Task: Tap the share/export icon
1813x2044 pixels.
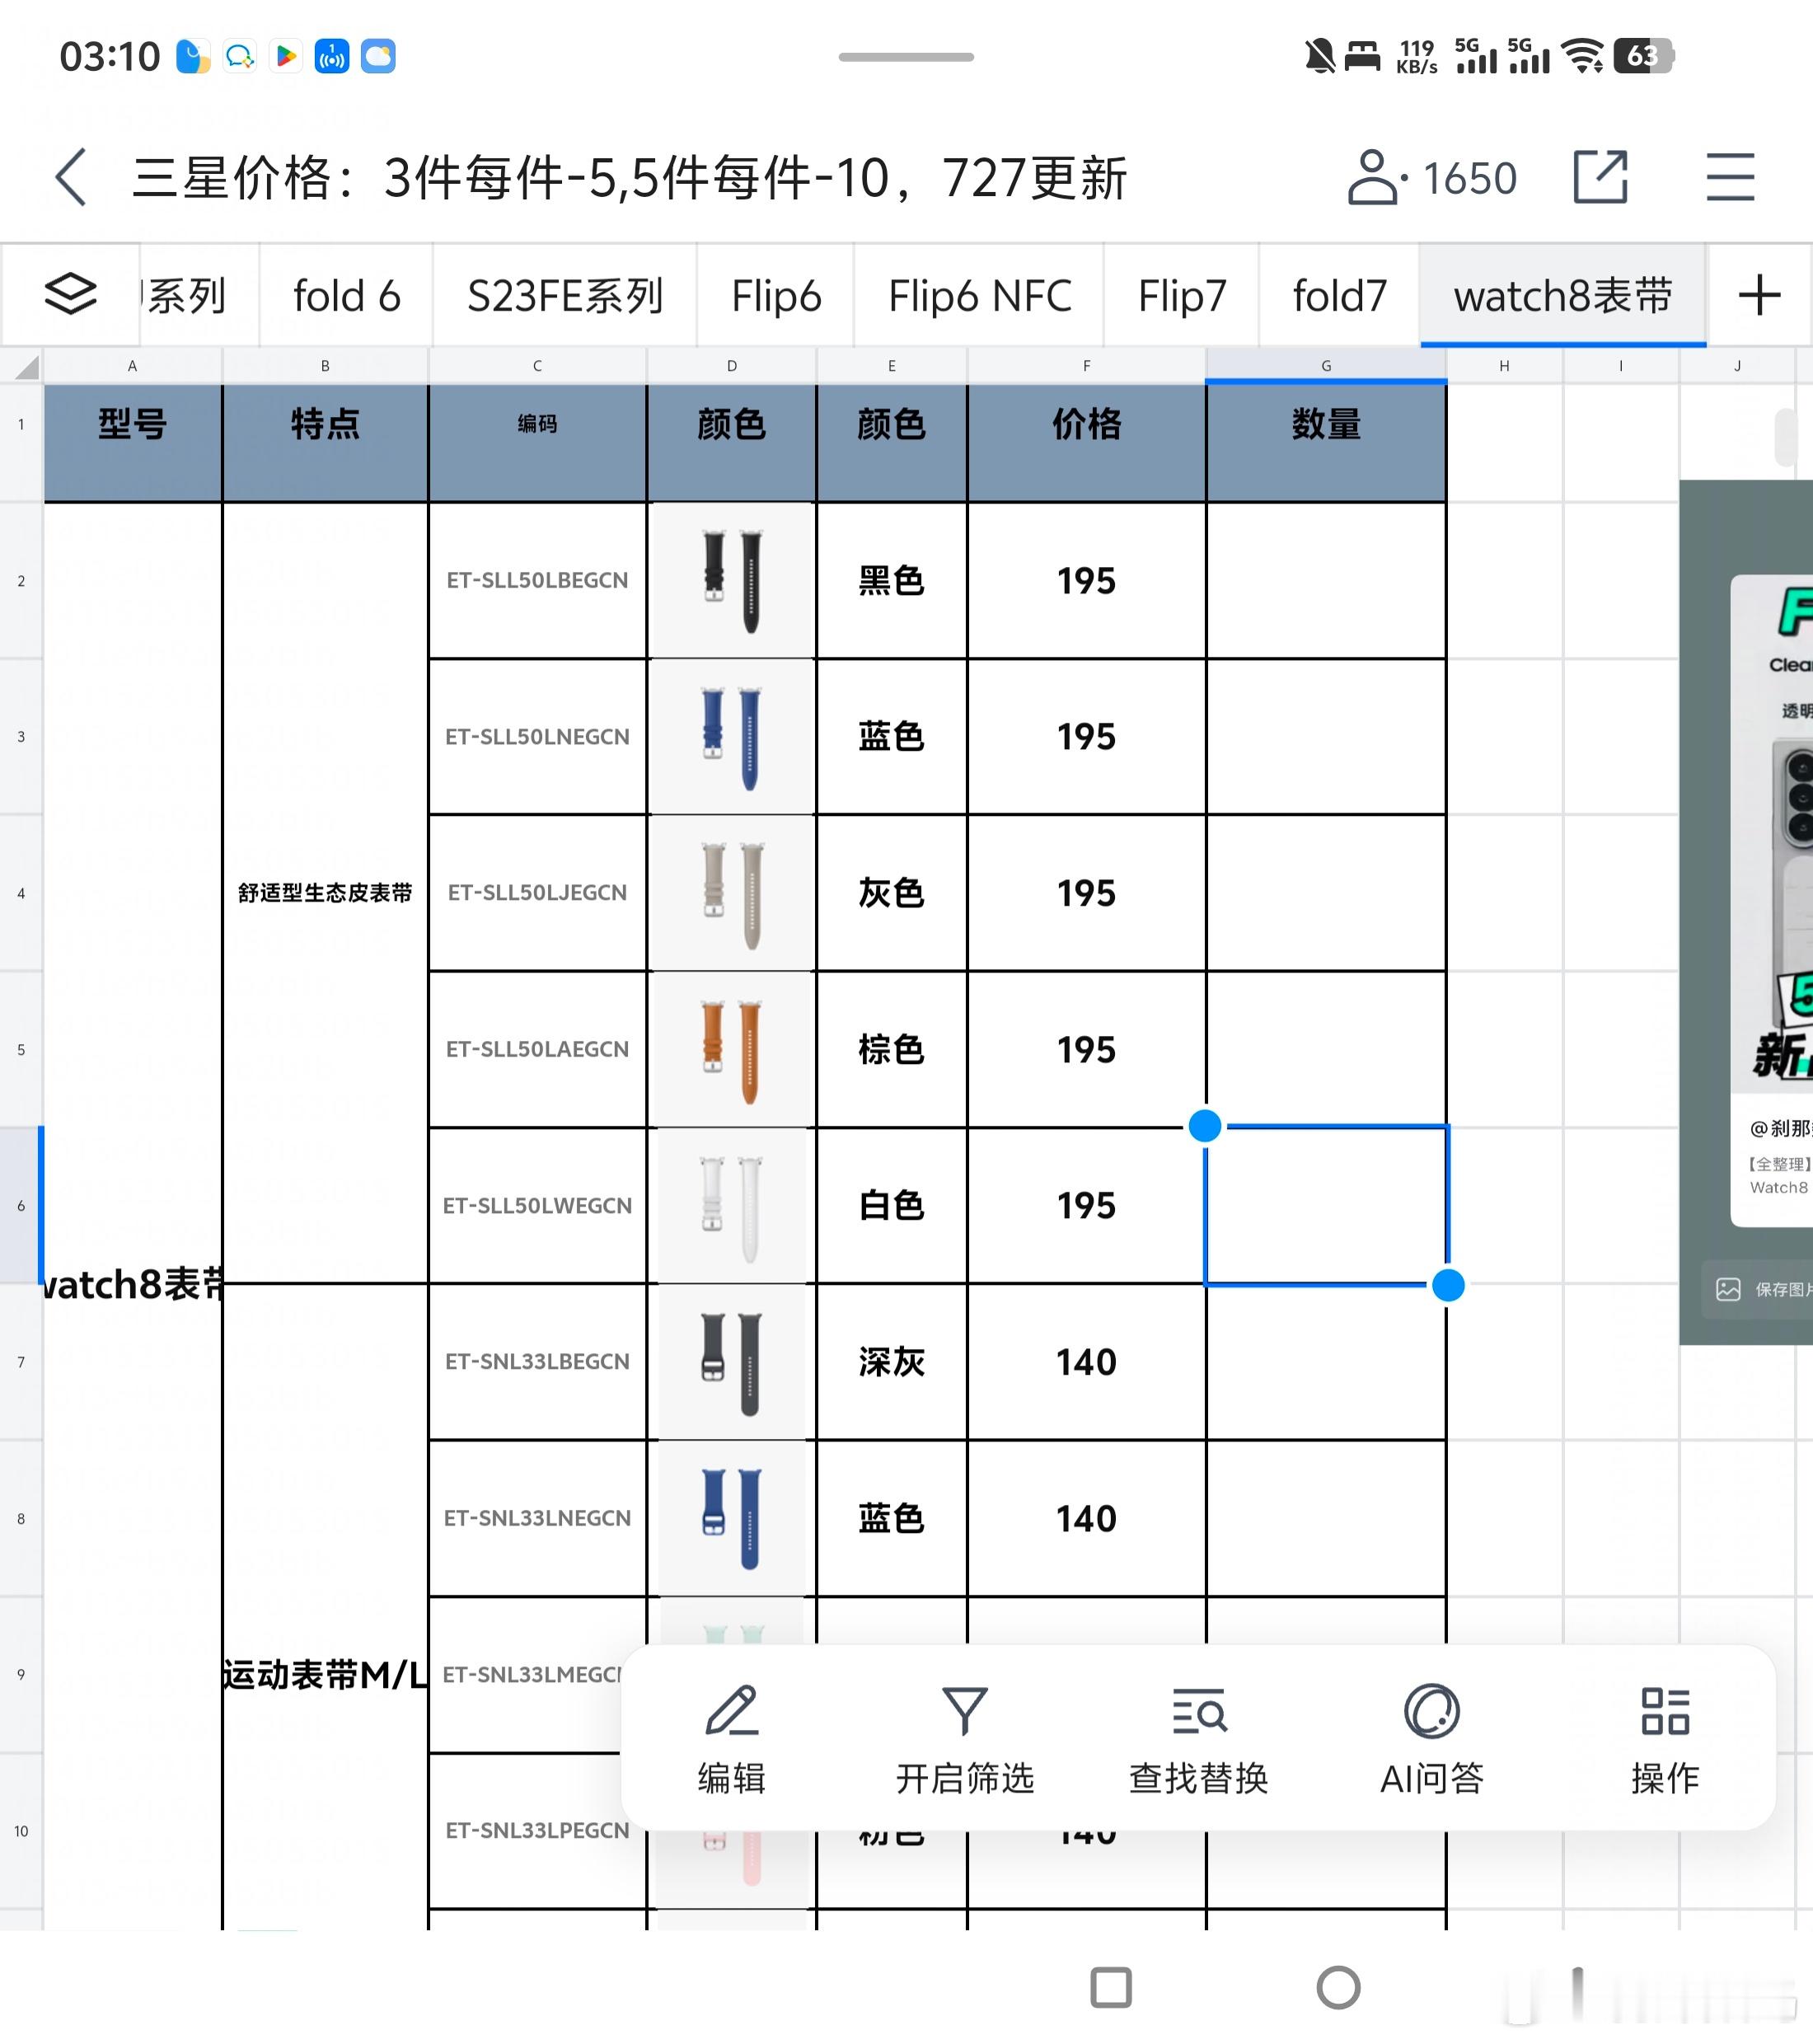Action: [x=1600, y=177]
